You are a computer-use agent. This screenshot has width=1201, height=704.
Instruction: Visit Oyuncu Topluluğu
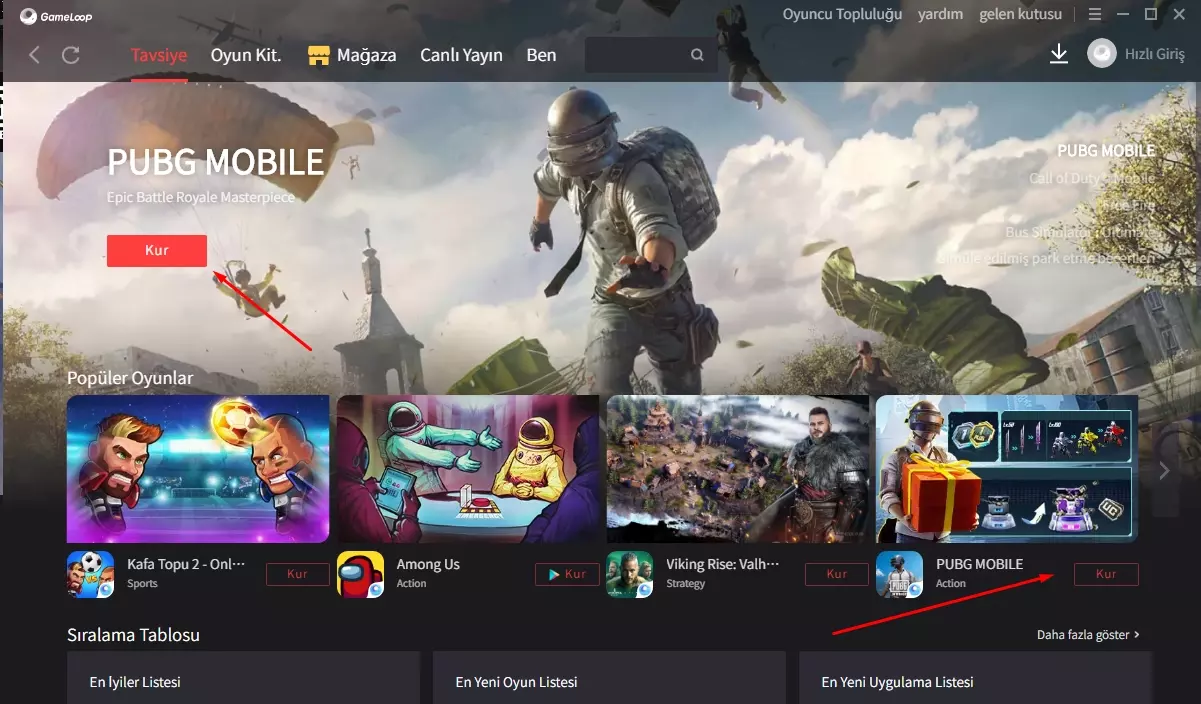pos(842,14)
